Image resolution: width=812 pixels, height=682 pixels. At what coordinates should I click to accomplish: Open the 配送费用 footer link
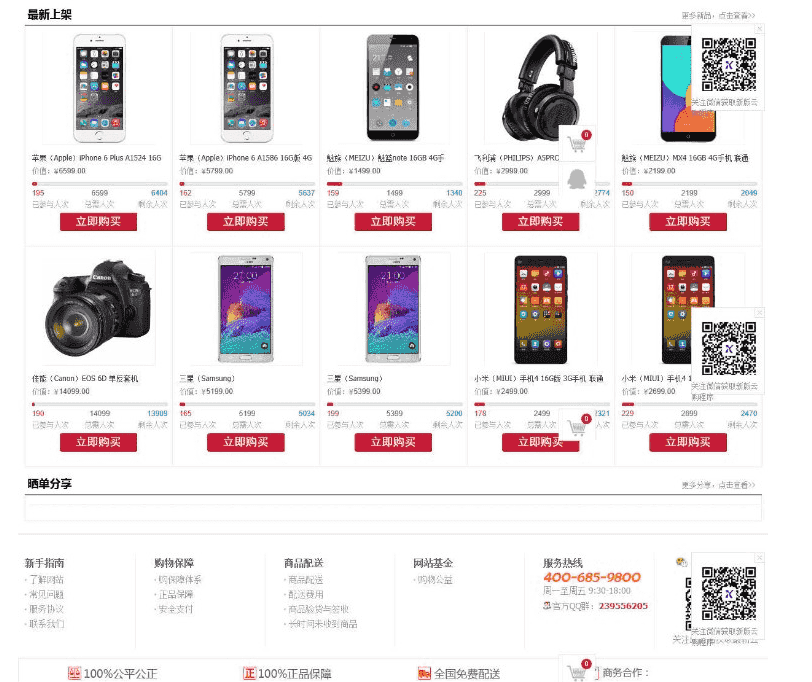click(306, 594)
